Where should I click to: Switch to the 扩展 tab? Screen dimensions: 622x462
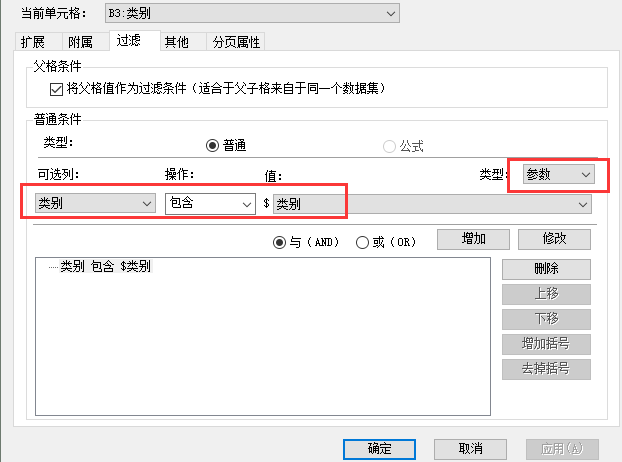click(38, 42)
